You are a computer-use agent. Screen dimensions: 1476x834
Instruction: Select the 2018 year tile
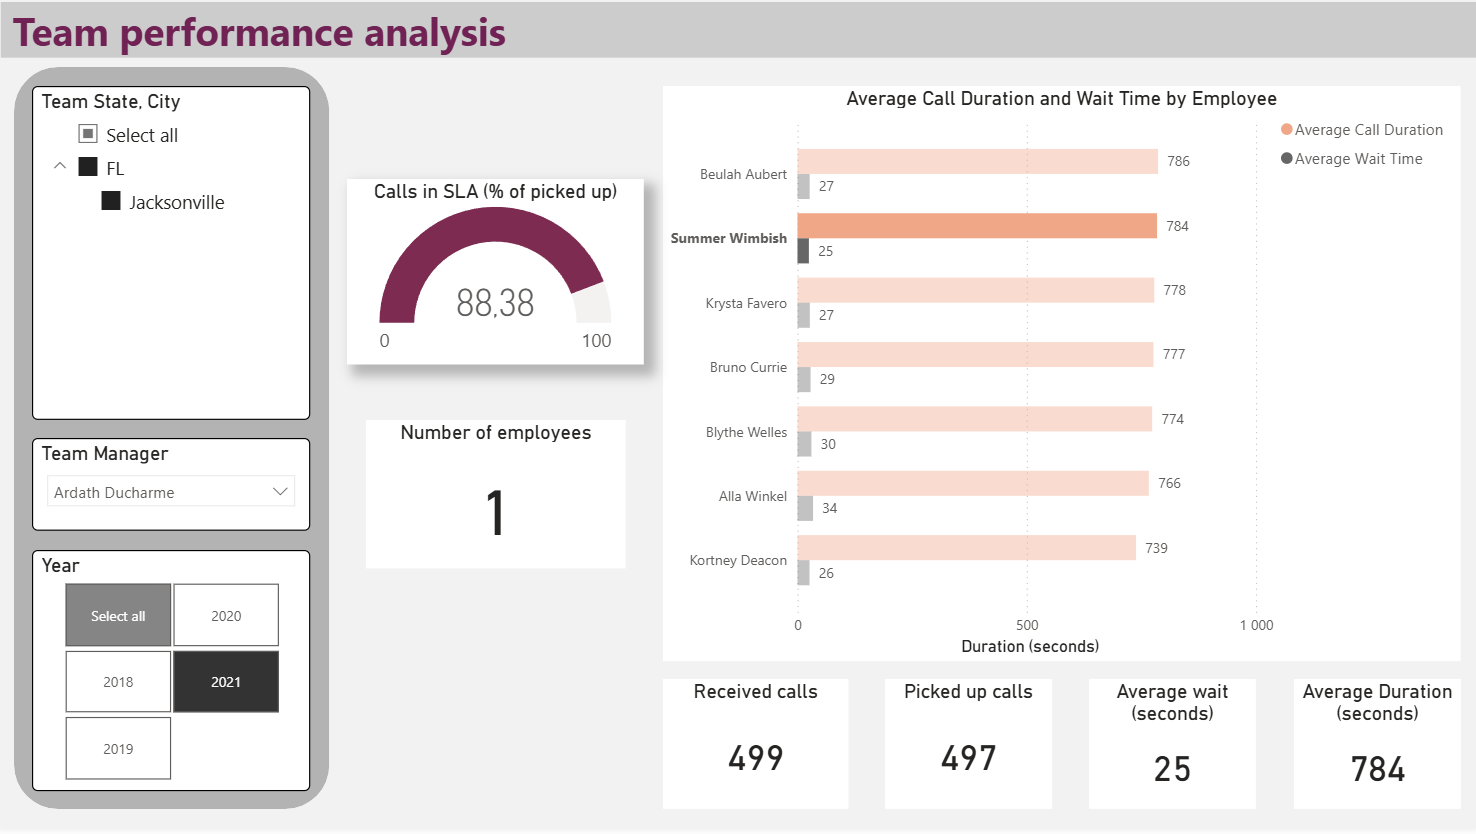pyautogui.click(x=118, y=682)
